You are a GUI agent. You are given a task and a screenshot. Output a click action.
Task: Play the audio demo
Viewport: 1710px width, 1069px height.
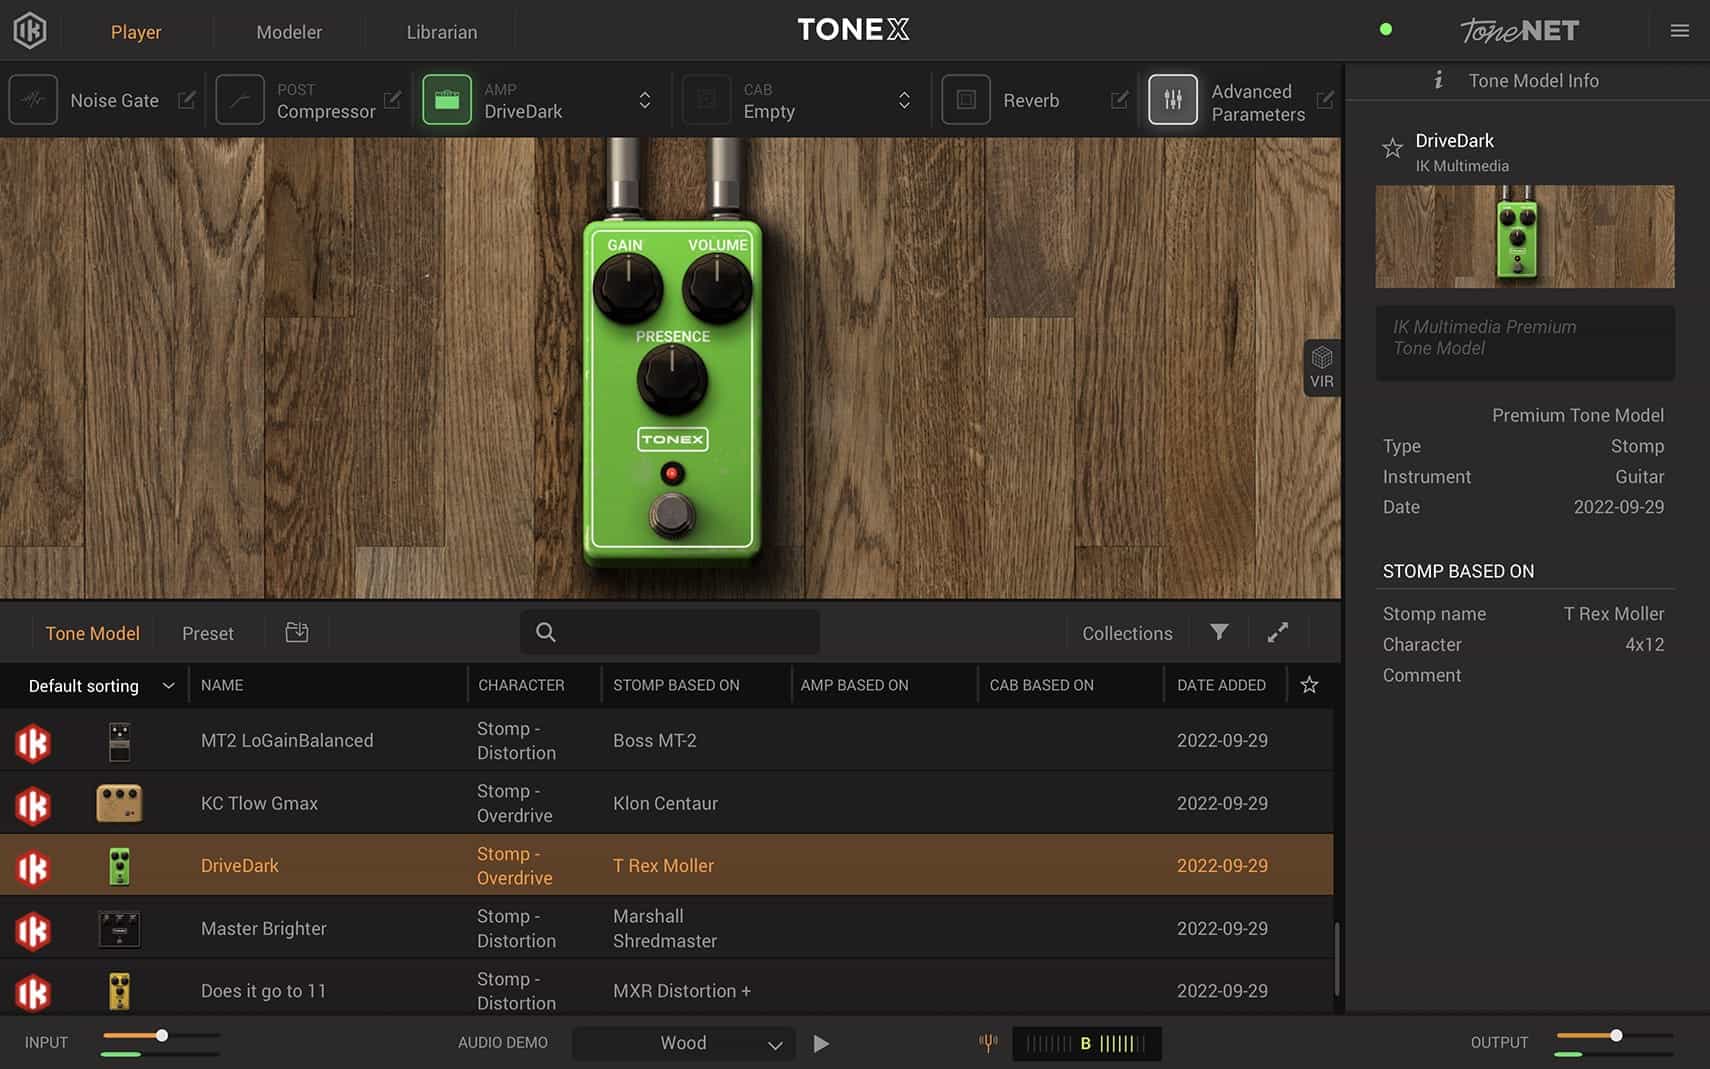pos(821,1043)
